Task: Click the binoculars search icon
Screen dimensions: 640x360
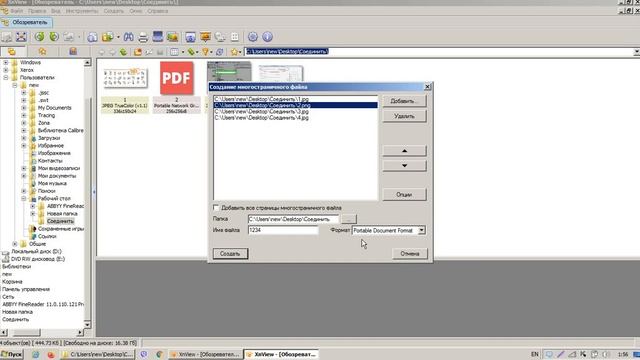Action: click(129, 37)
